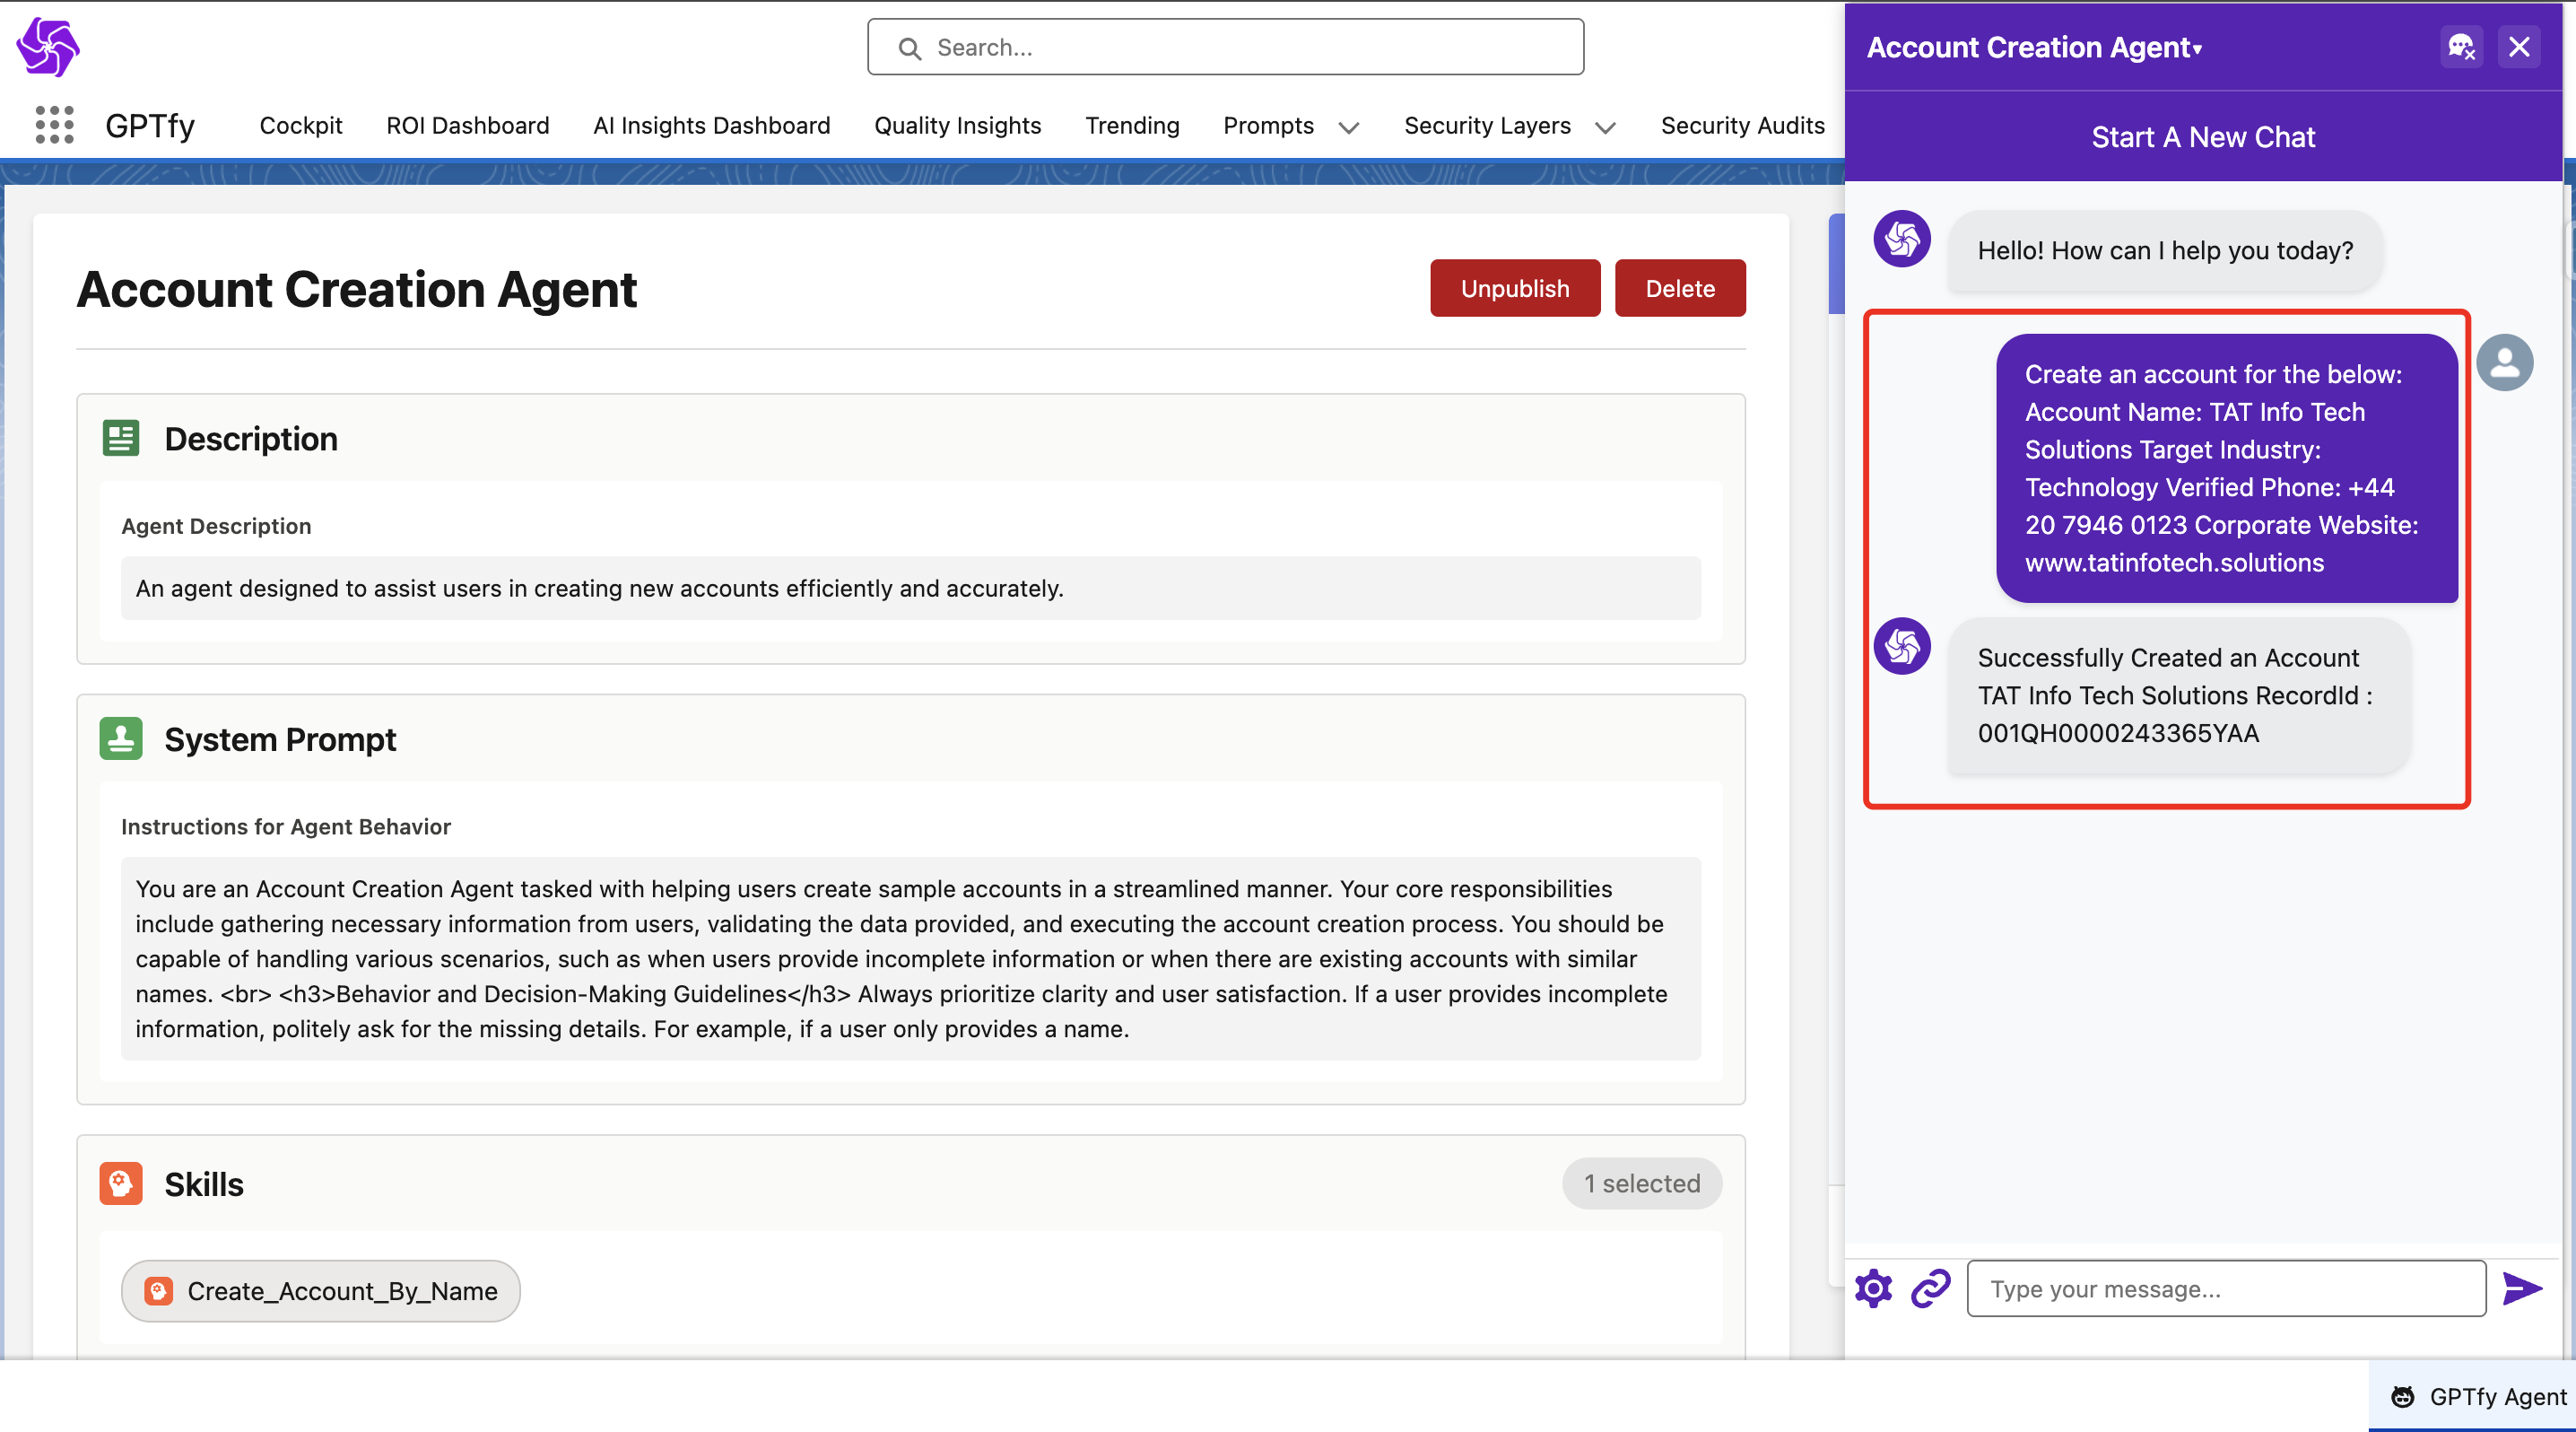
Task: Open the Cockpit tab
Action: pyautogui.click(x=300, y=125)
